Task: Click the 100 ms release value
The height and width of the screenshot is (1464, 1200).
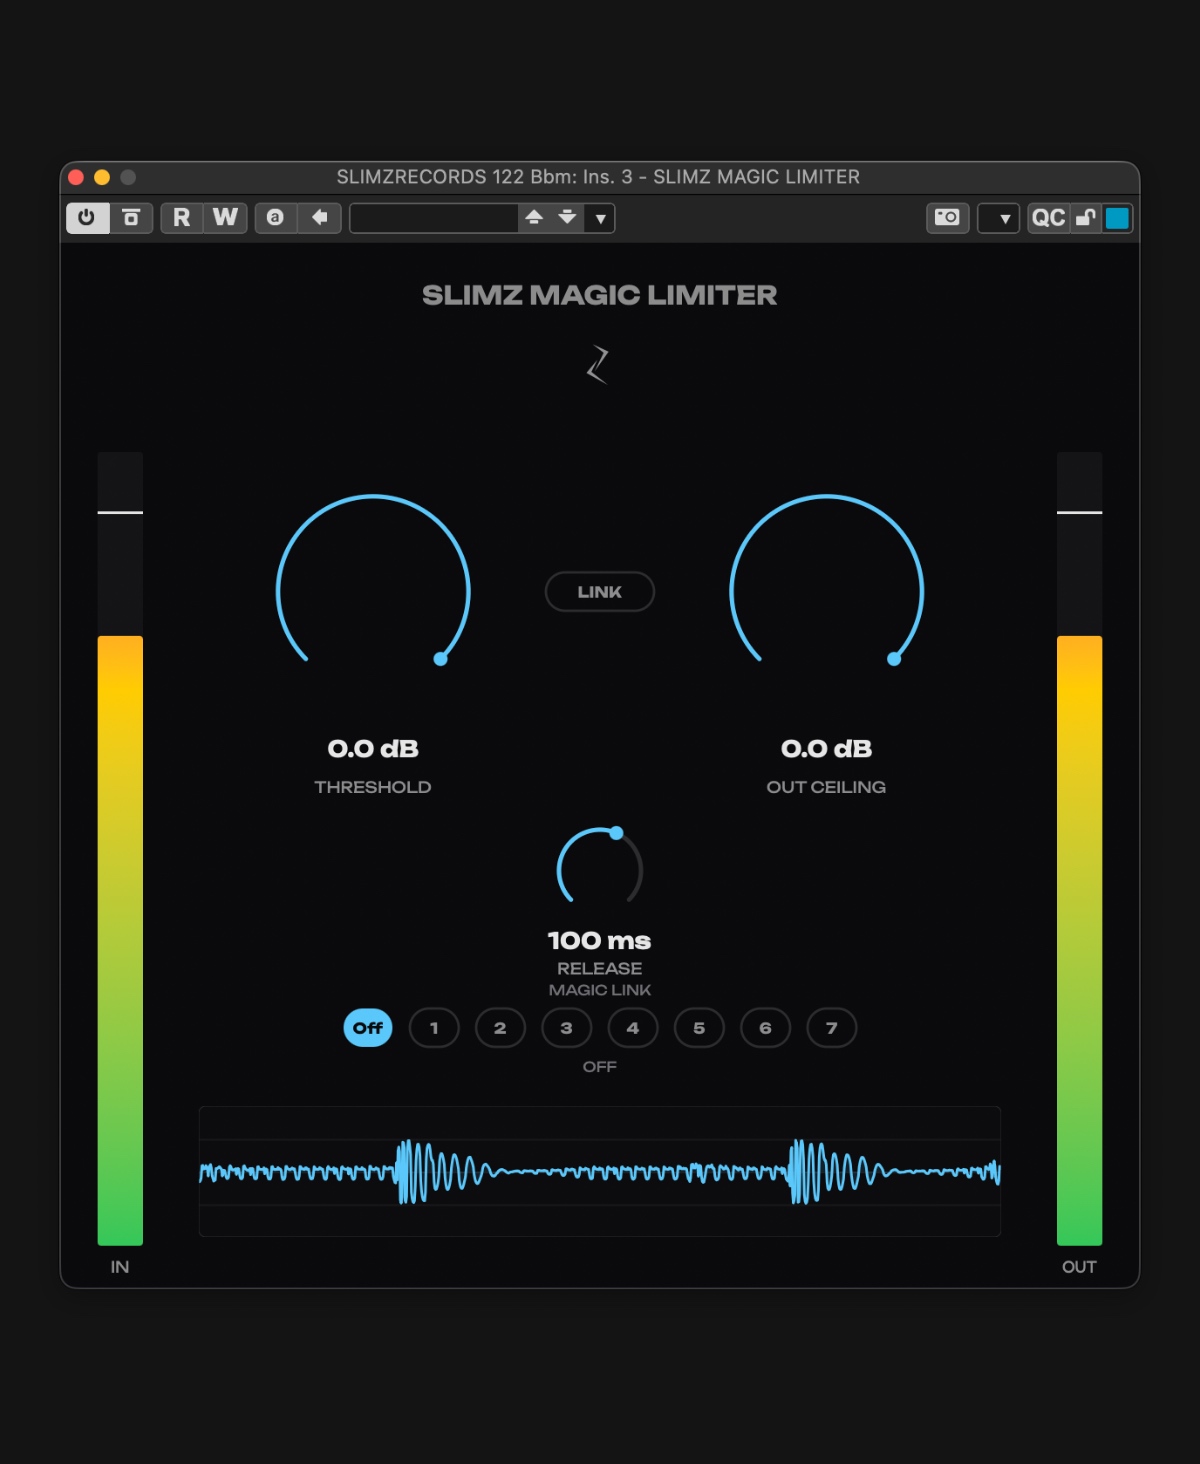Action: pos(600,941)
